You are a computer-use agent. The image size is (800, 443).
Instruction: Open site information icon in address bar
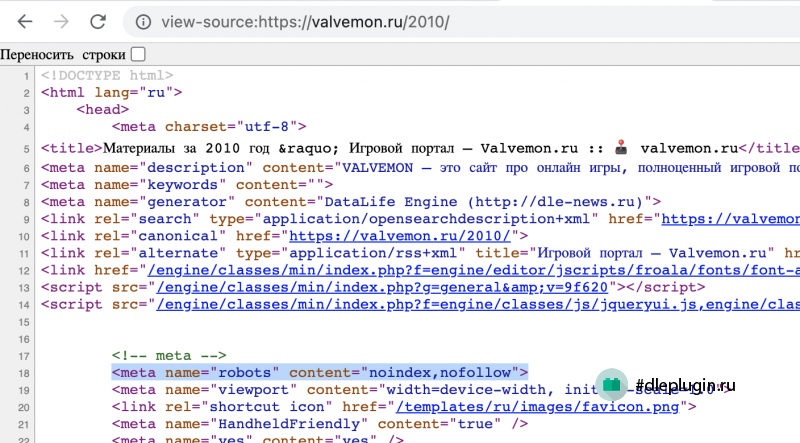[x=143, y=22]
